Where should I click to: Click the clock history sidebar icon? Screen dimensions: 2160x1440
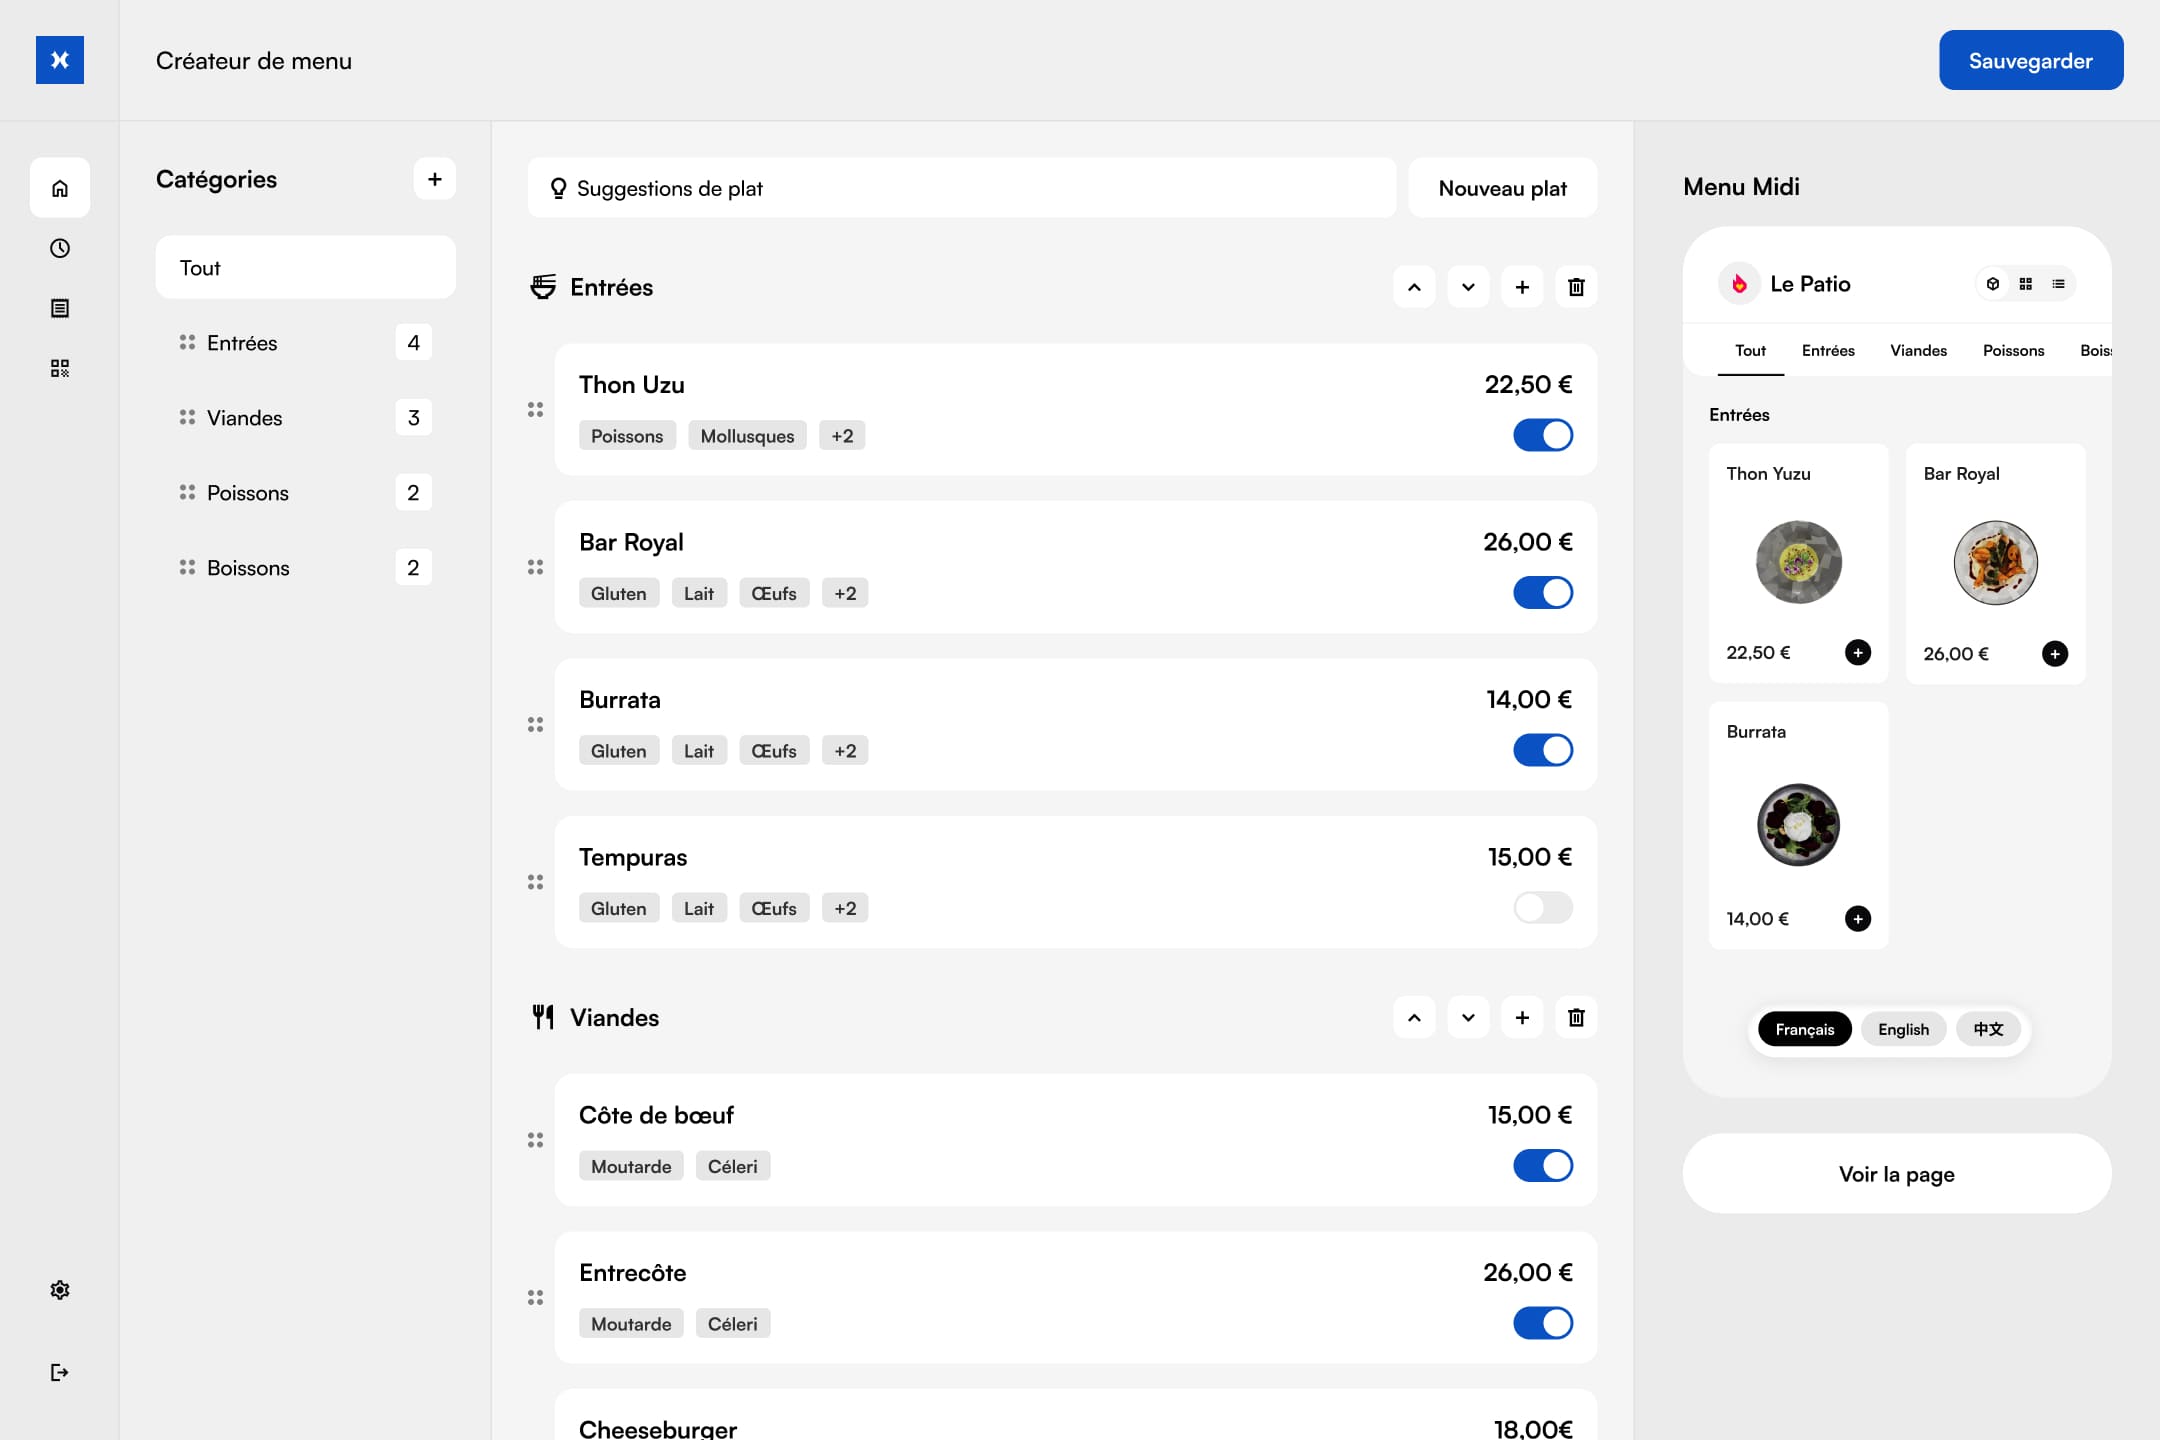click(x=60, y=248)
